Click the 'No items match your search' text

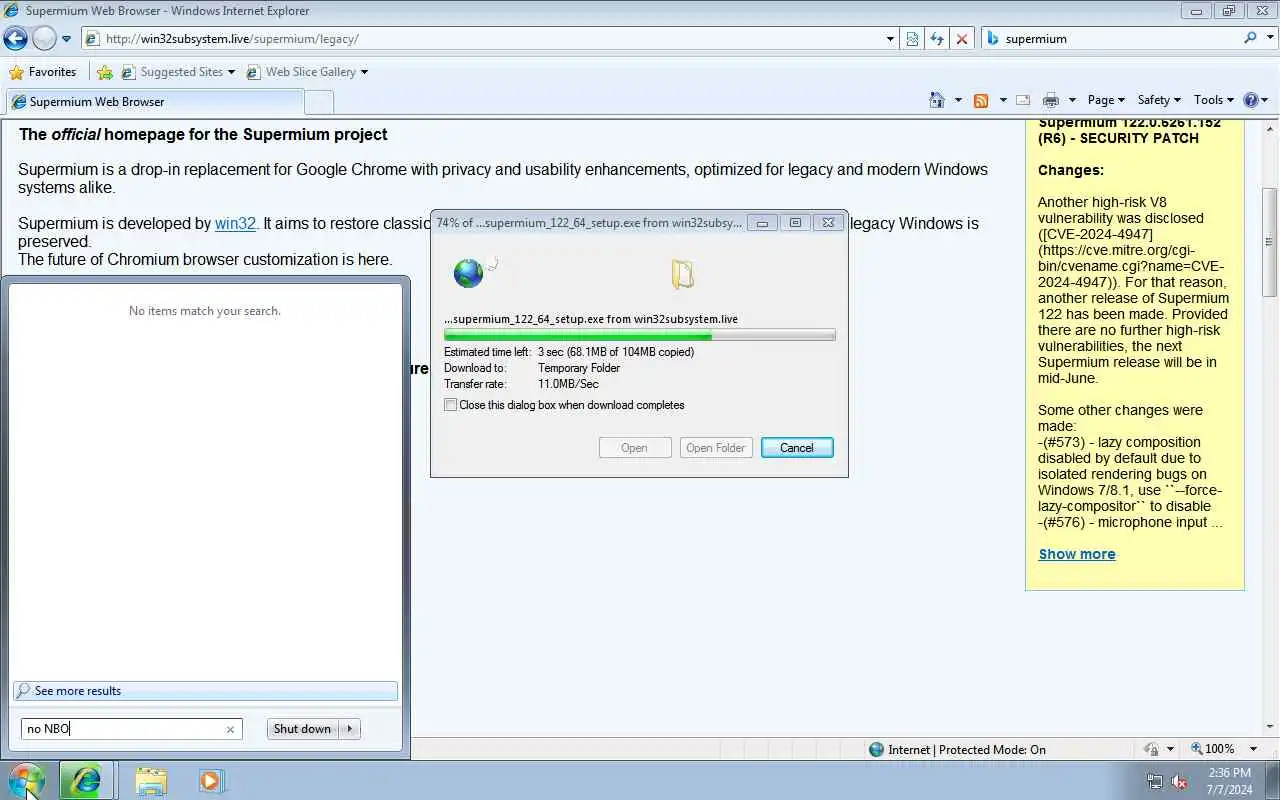[205, 311]
